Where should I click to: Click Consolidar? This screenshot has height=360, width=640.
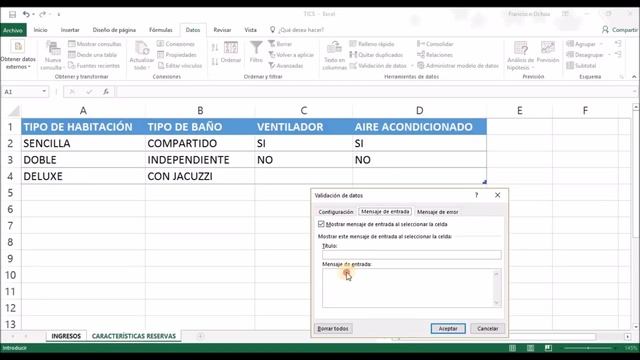click(x=435, y=44)
